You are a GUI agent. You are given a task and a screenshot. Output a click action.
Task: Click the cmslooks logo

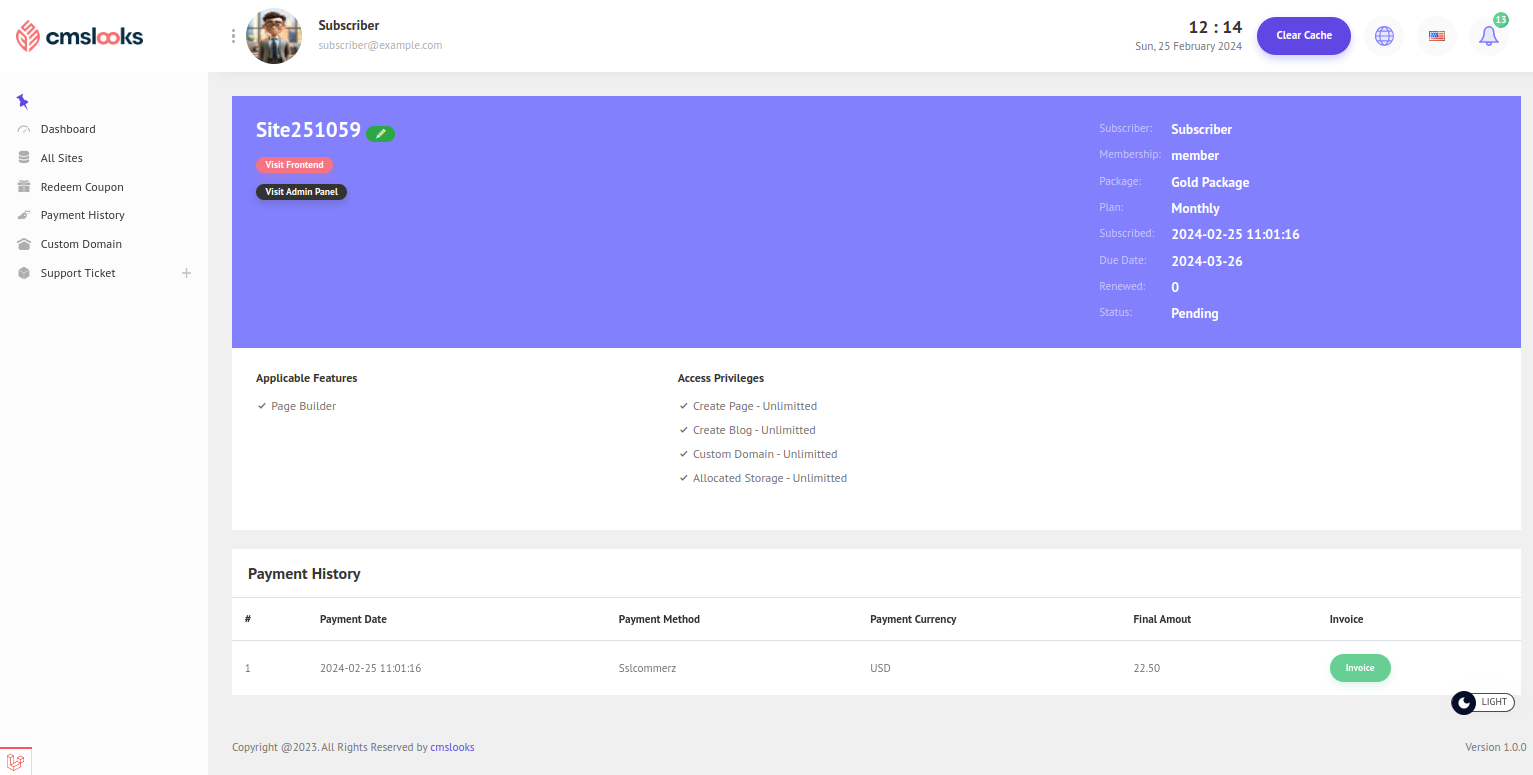coord(80,37)
